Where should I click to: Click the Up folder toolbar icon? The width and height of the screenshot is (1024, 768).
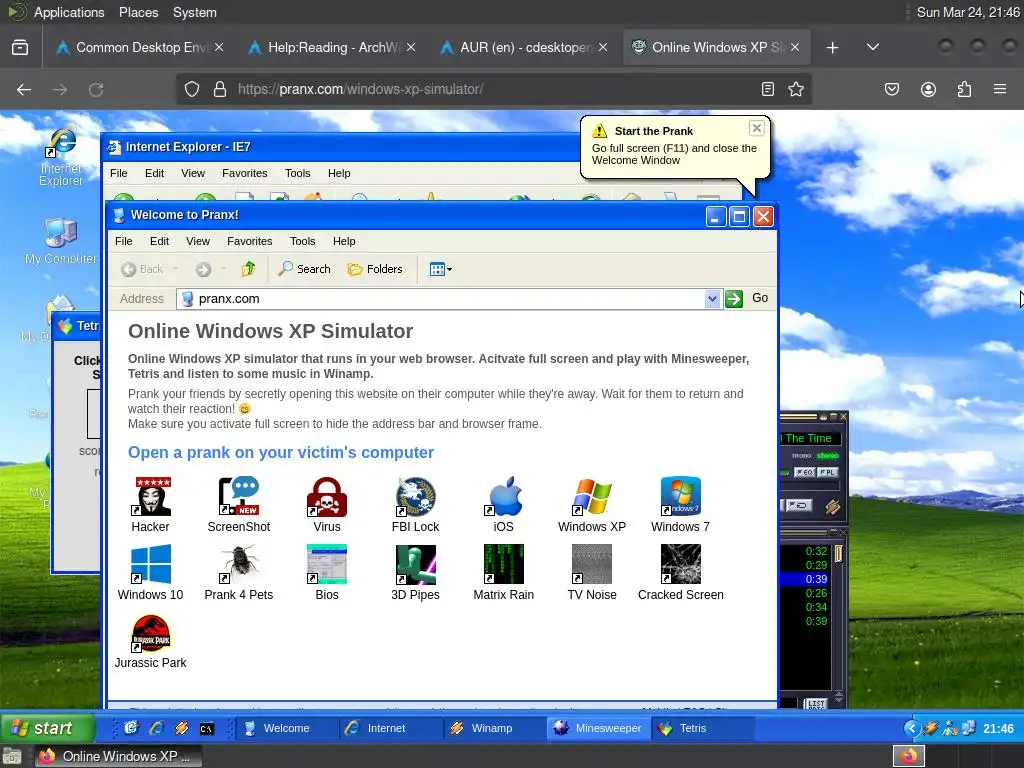pyautogui.click(x=248, y=269)
